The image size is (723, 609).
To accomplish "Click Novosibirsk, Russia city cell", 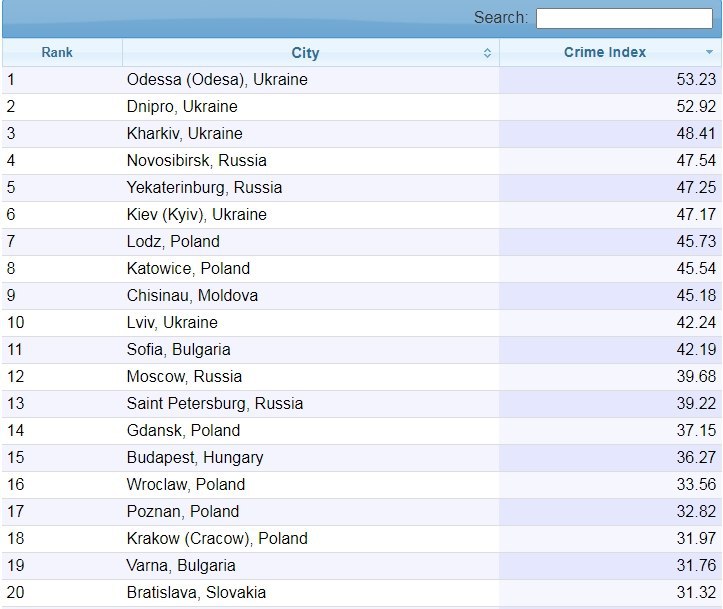I will [311, 161].
